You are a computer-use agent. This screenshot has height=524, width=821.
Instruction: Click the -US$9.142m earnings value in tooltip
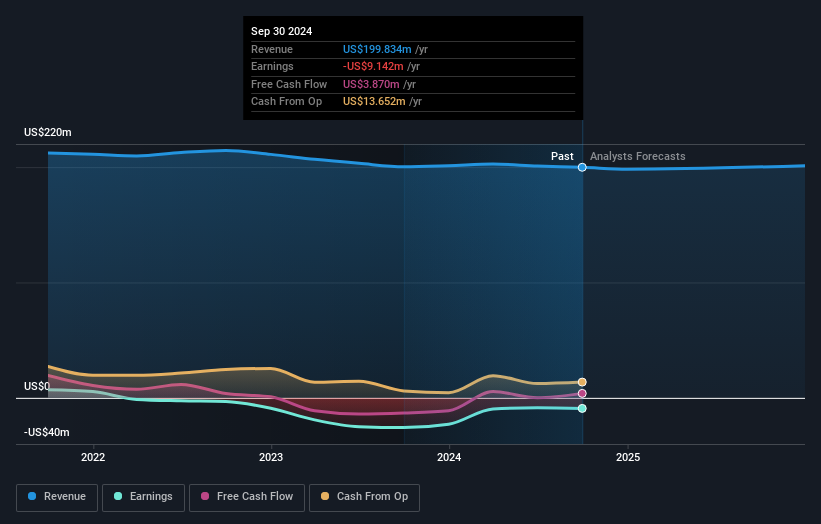[x=373, y=66]
